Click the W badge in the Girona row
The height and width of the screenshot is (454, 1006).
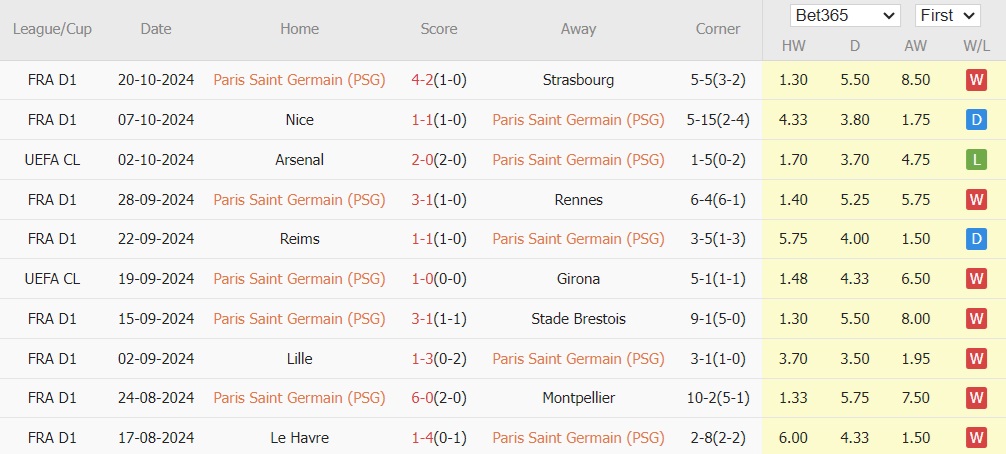(x=976, y=279)
